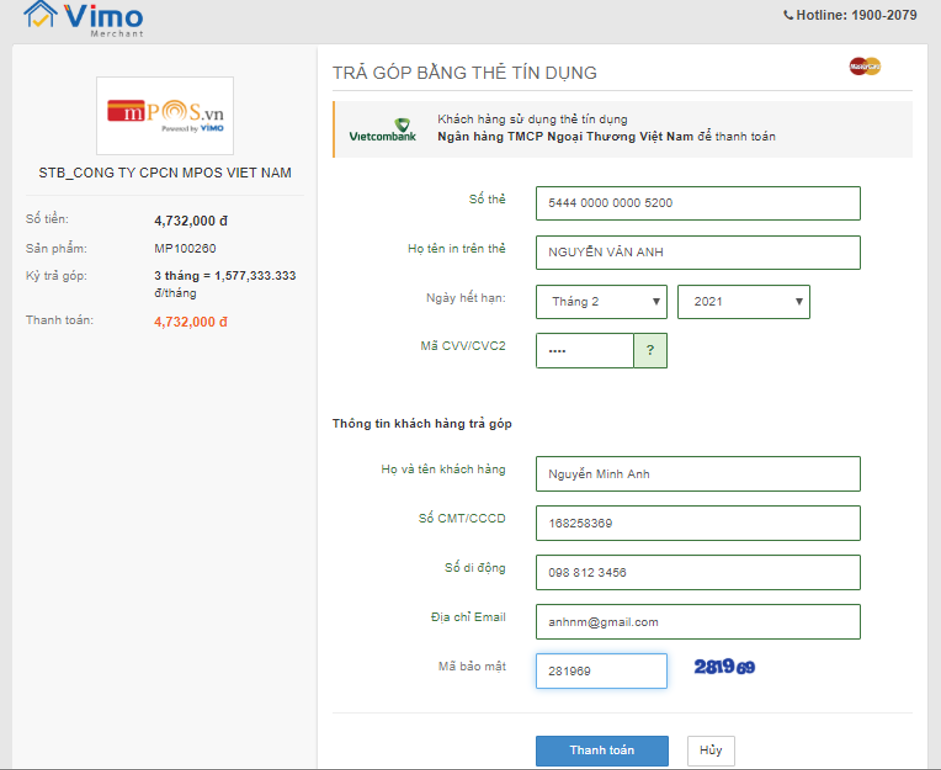The image size is (941, 770).
Task: Click the Vietcombank logo
Action: (382, 130)
